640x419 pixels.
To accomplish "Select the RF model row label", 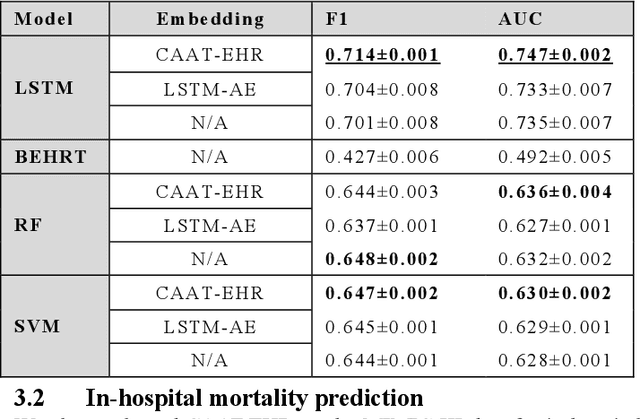I will coord(27,225).
